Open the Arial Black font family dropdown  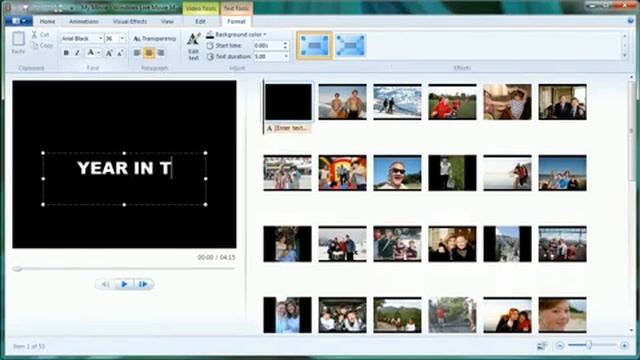click(100, 38)
